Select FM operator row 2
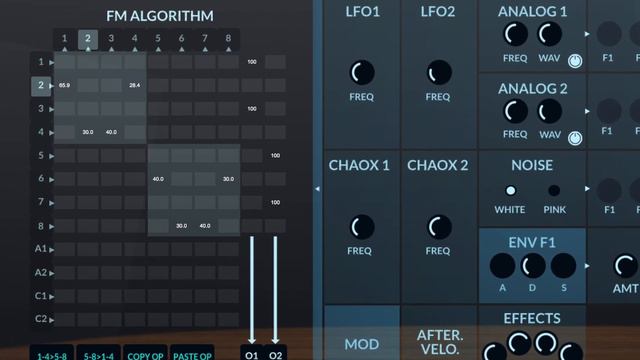Viewport: 640px width, 360px height. click(42, 86)
